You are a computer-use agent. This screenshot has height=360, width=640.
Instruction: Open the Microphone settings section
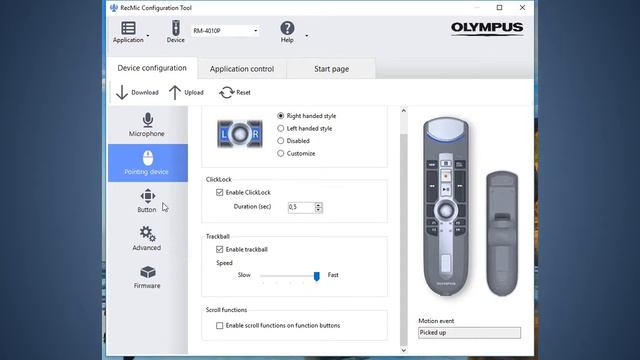click(x=147, y=125)
